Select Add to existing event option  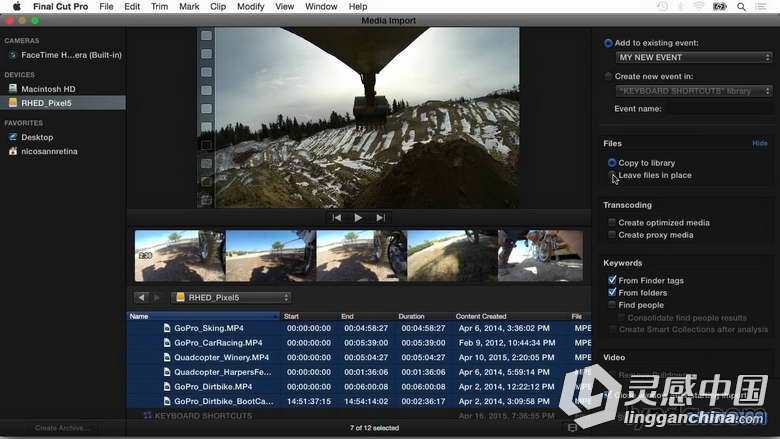(608, 43)
